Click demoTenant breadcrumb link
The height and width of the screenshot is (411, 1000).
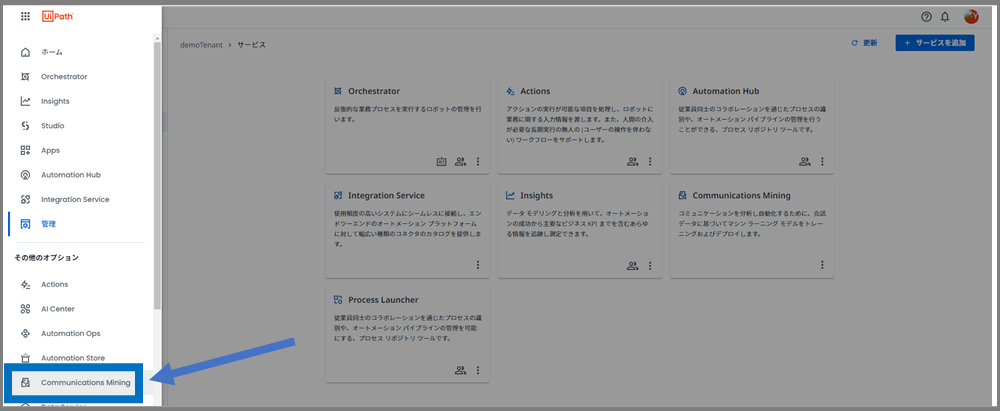(x=202, y=45)
